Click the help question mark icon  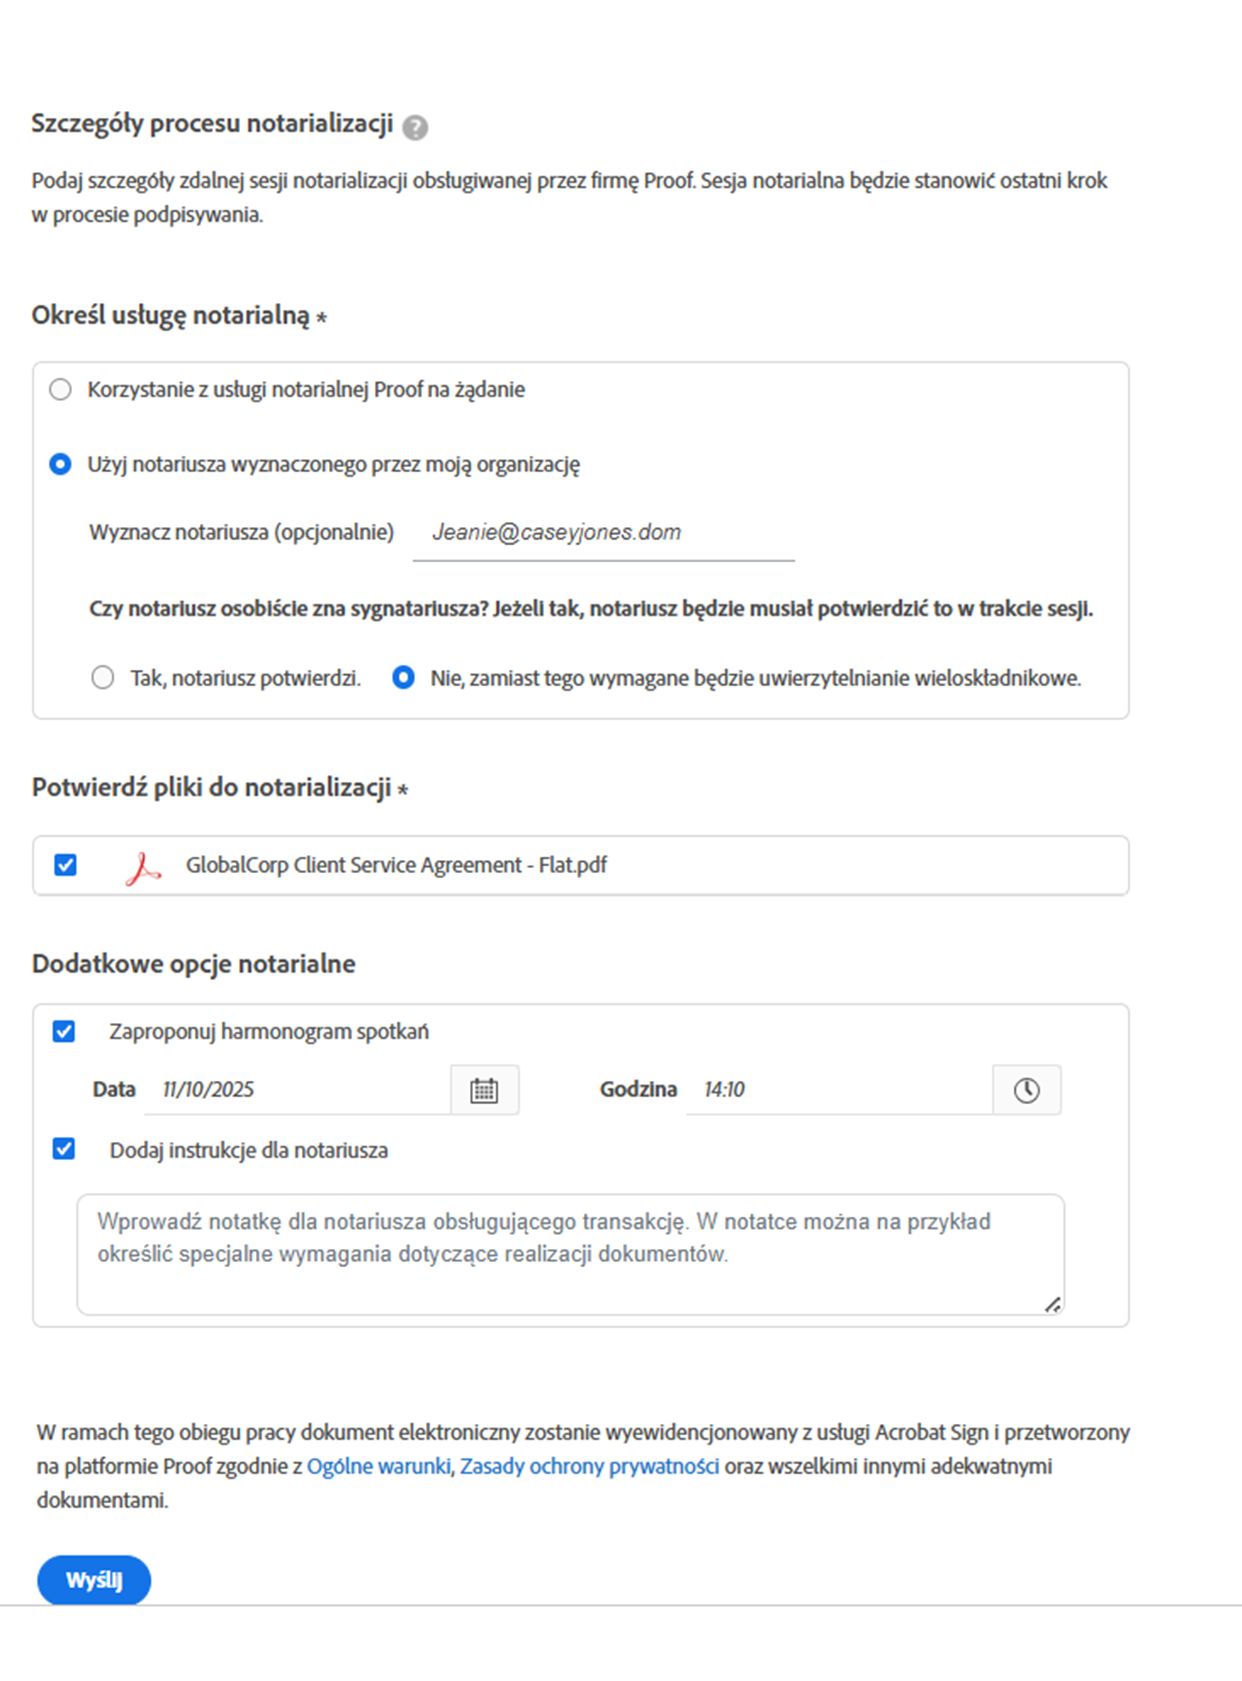[x=415, y=127]
